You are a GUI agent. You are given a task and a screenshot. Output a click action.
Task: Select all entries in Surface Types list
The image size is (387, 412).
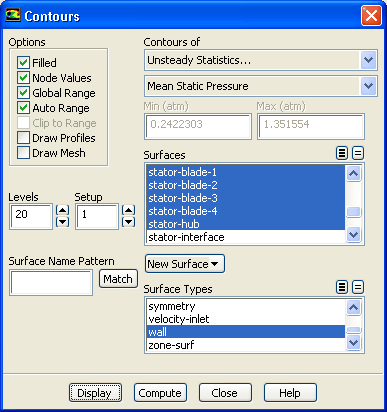coord(342,287)
